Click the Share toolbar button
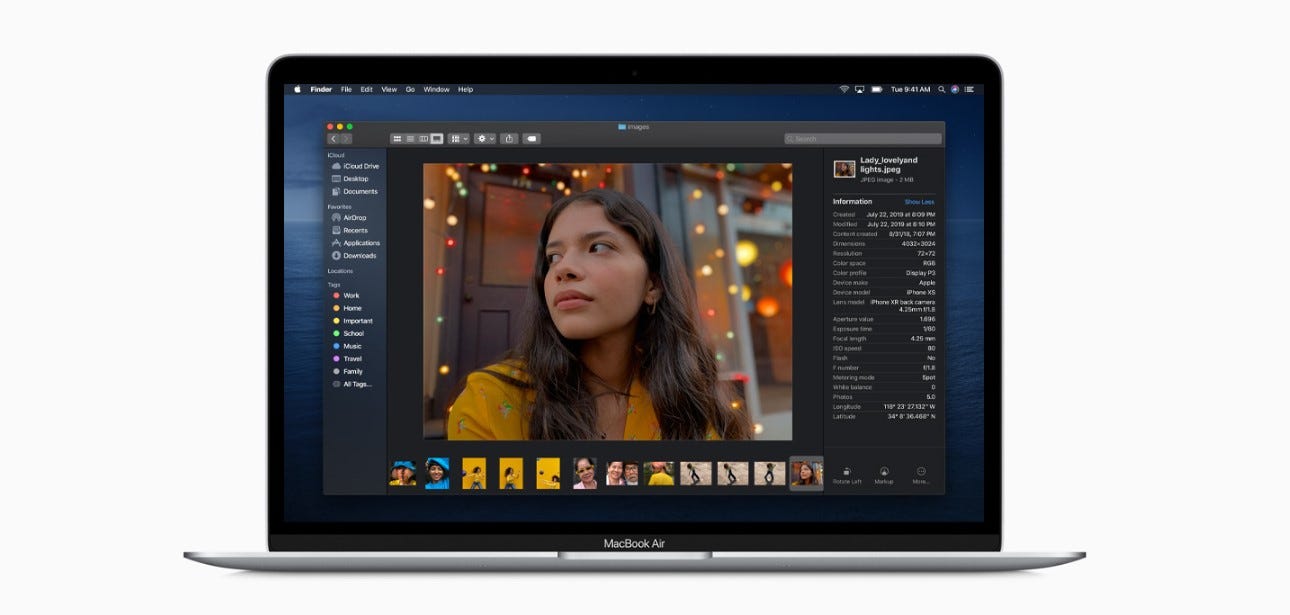Viewport: 1290px width, 615px height. 509,139
